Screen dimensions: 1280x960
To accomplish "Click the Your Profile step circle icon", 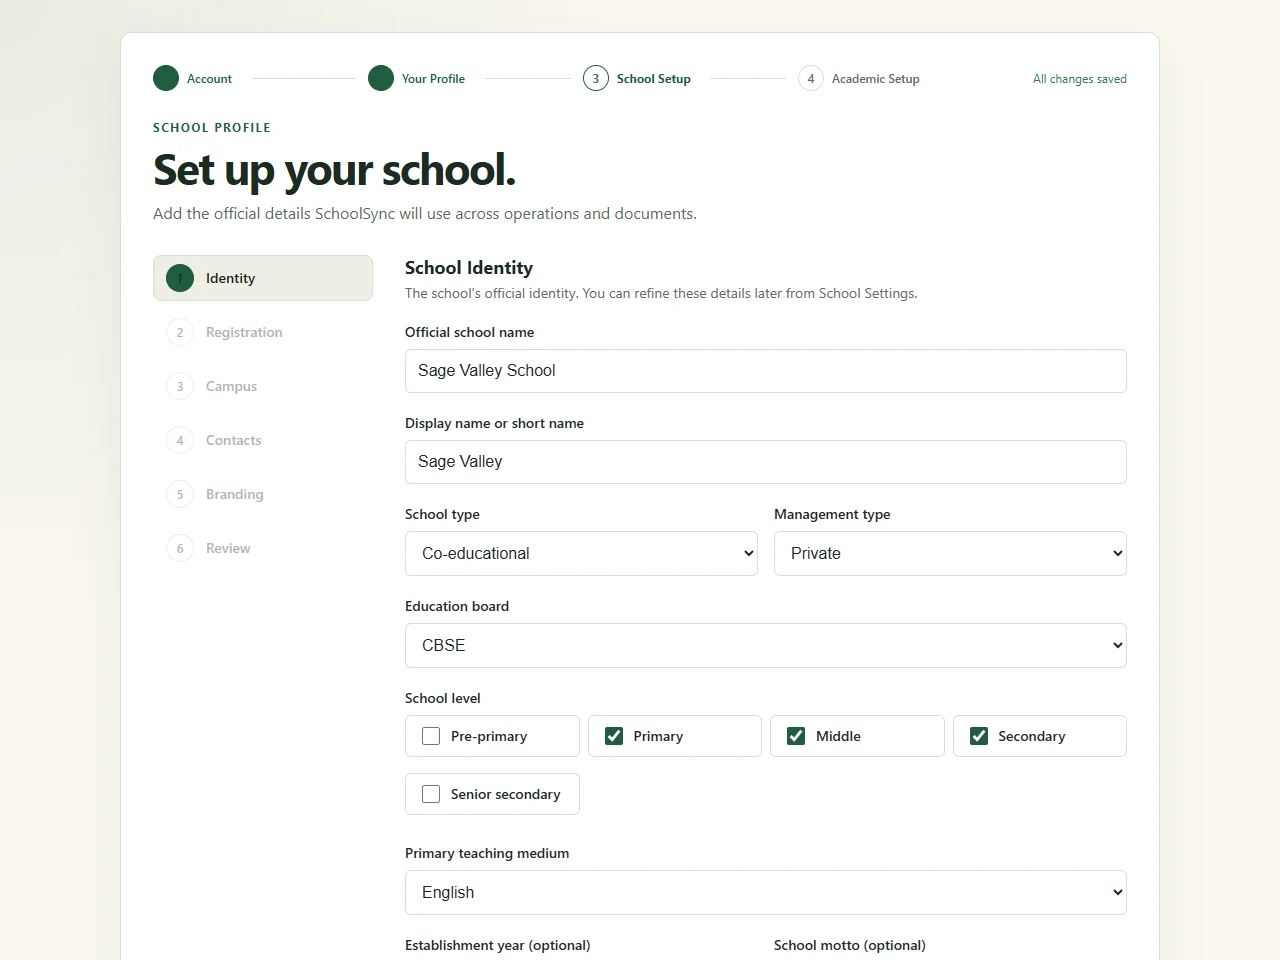I will 381,78.
